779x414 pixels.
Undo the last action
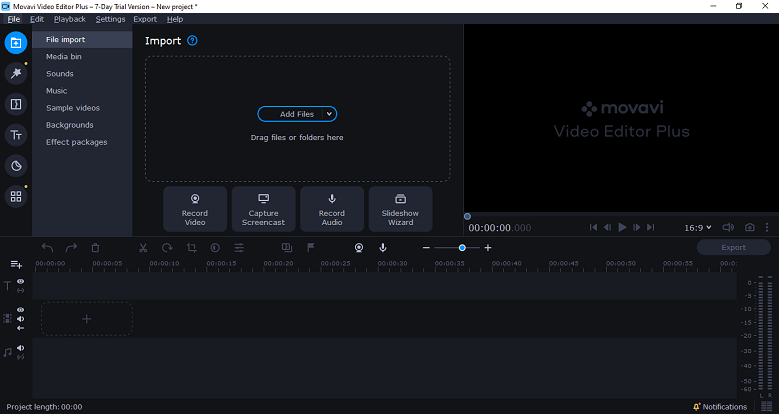[47, 248]
